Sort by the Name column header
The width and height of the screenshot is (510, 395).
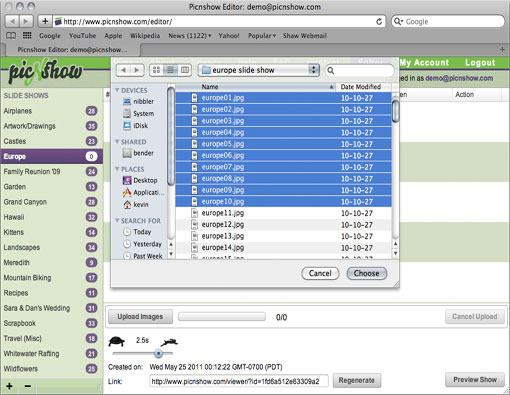(x=255, y=87)
